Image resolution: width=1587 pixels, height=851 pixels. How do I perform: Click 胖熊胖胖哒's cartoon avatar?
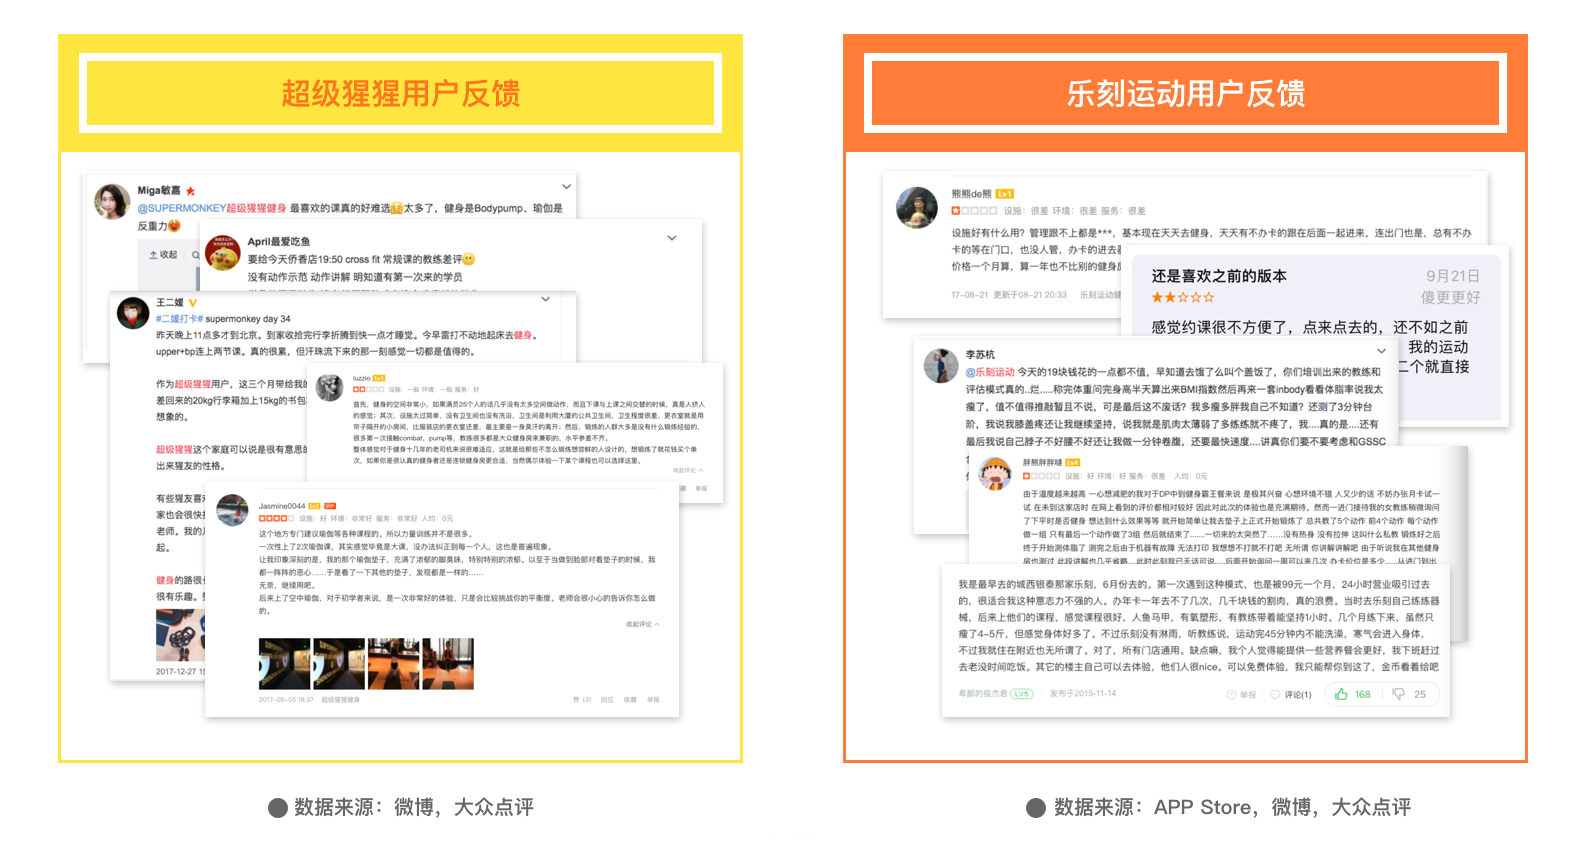point(995,473)
